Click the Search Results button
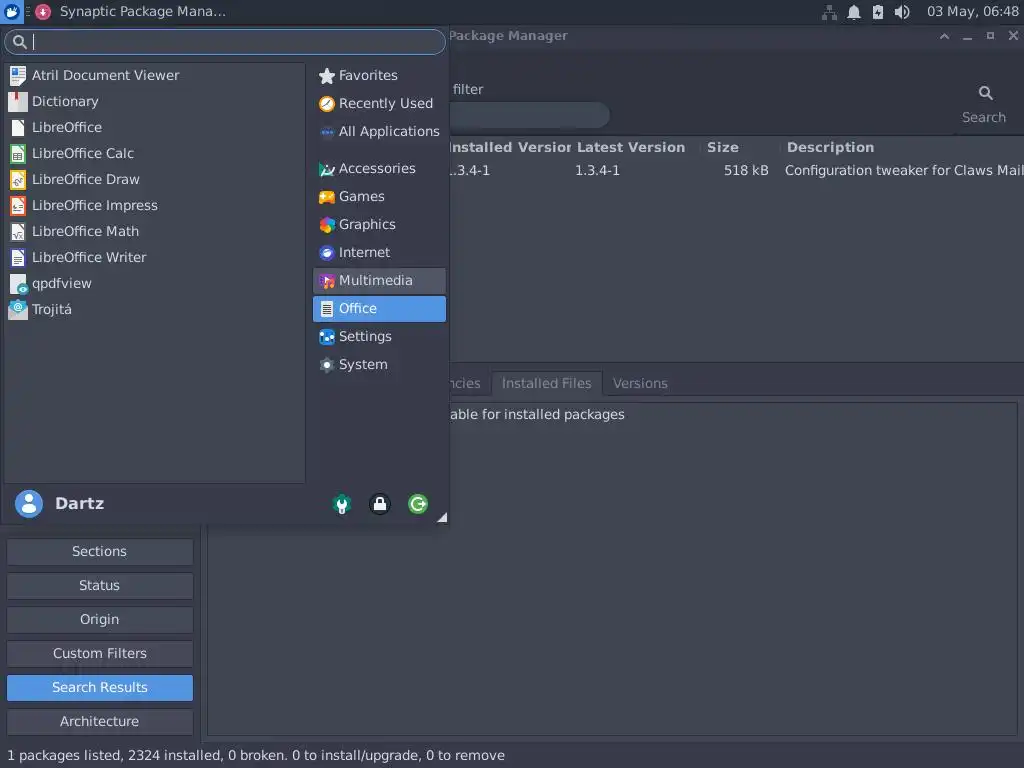This screenshot has width=1024, height=768. tap(100, 688)
